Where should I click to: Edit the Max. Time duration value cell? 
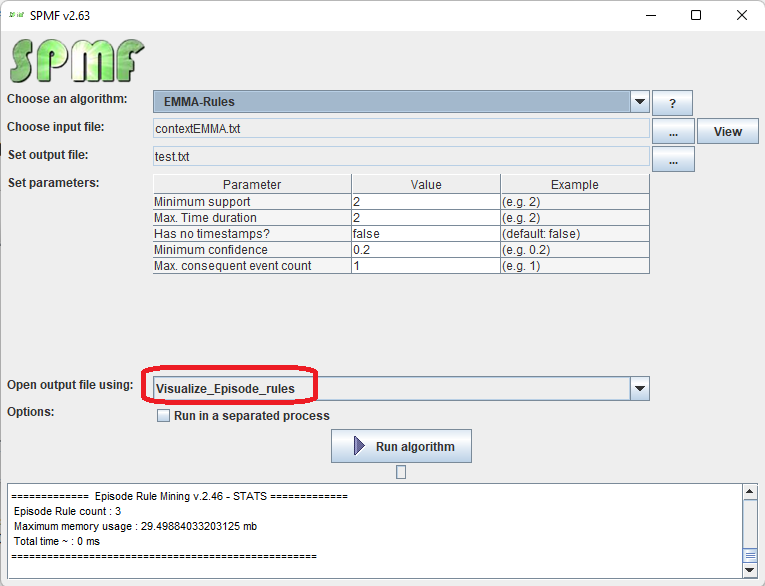[425, 218]
